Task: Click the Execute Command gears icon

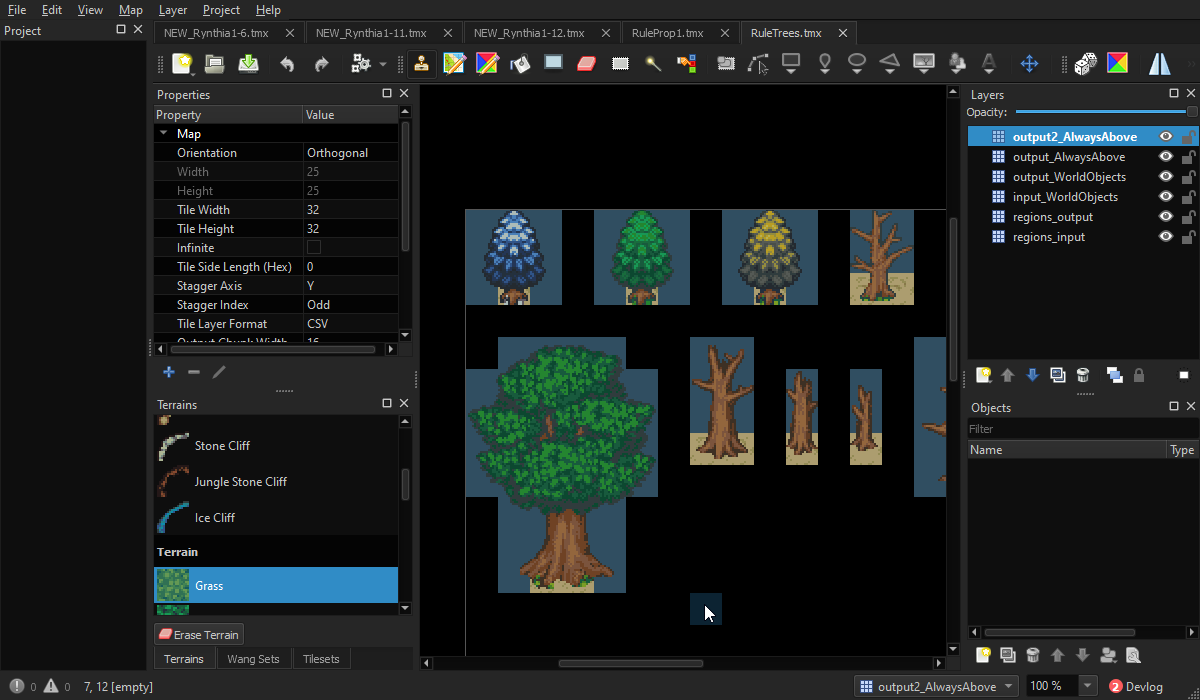Action: coord(360,64)
